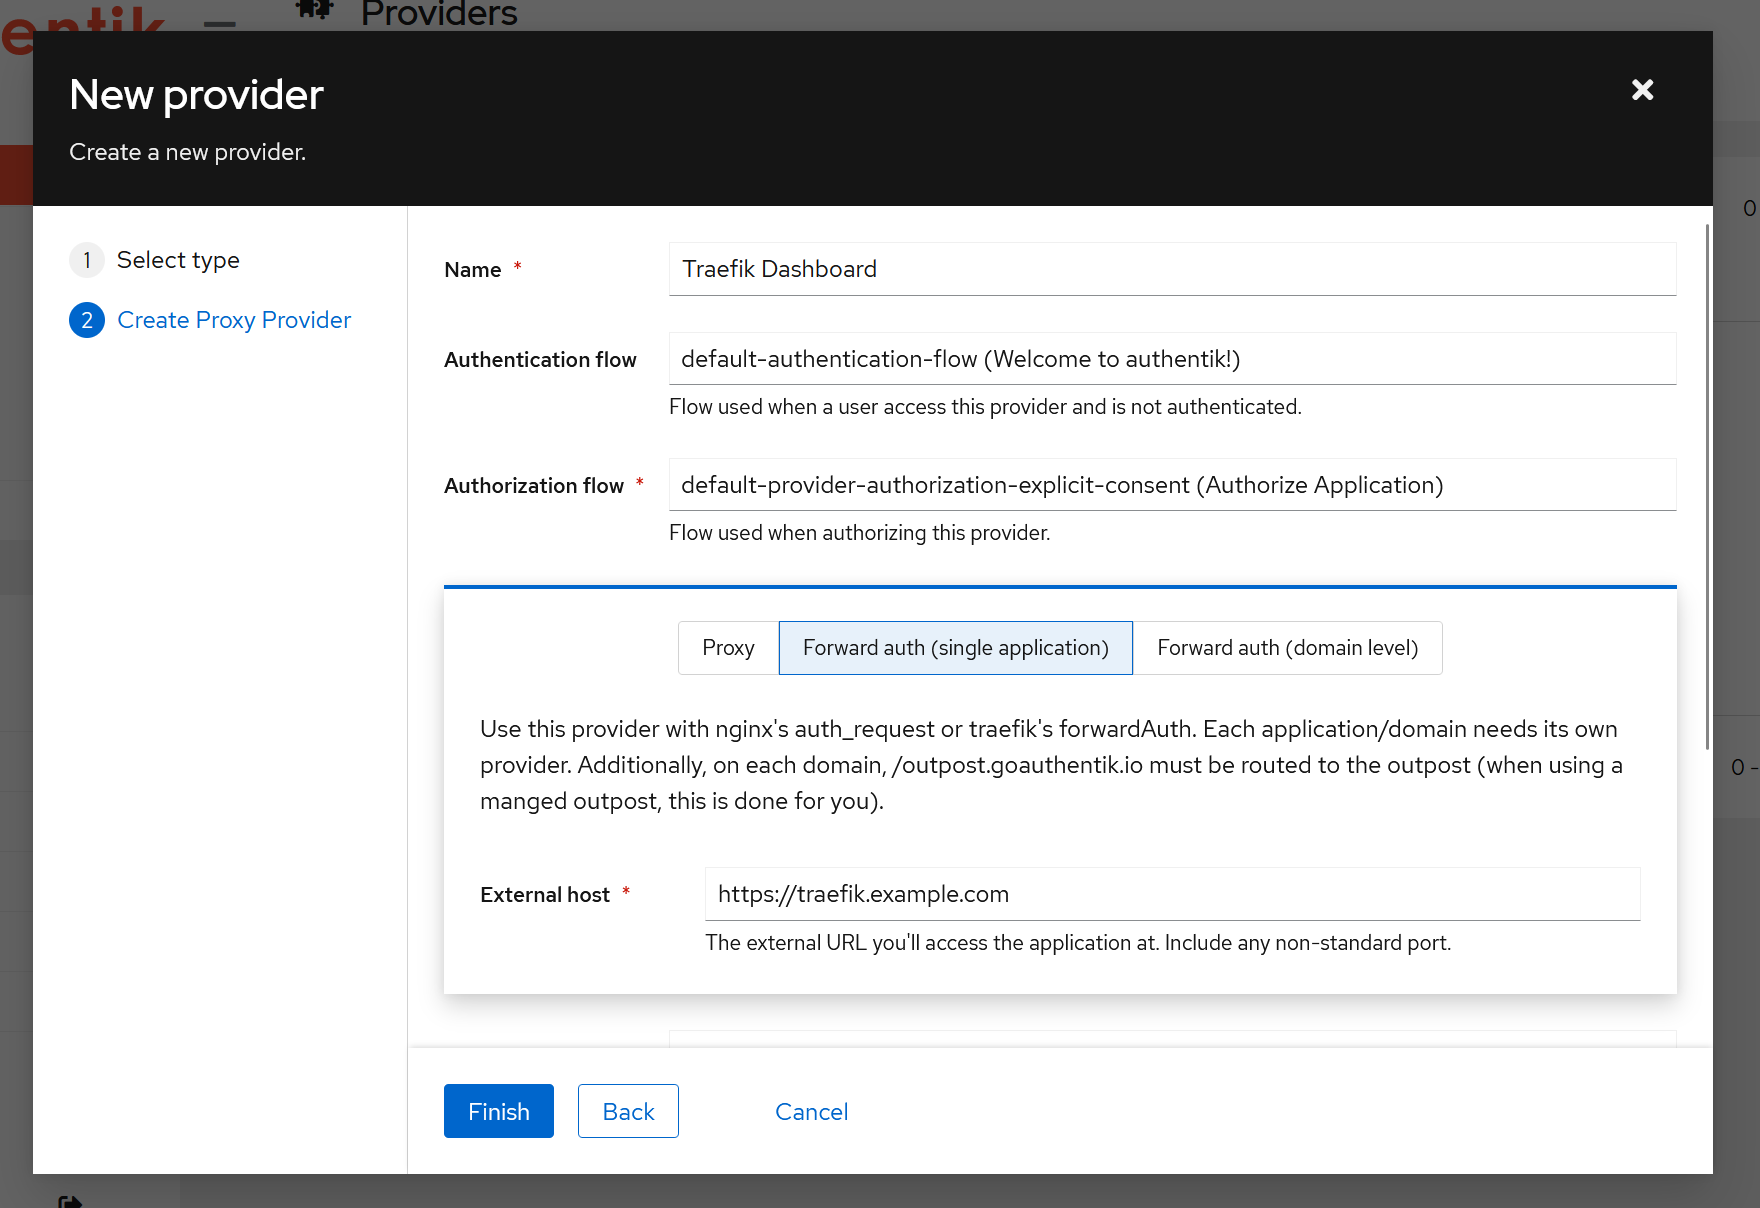1760x1208 pixels.
Task: Cancel the new provider wizard
Action: (811, 1111)
